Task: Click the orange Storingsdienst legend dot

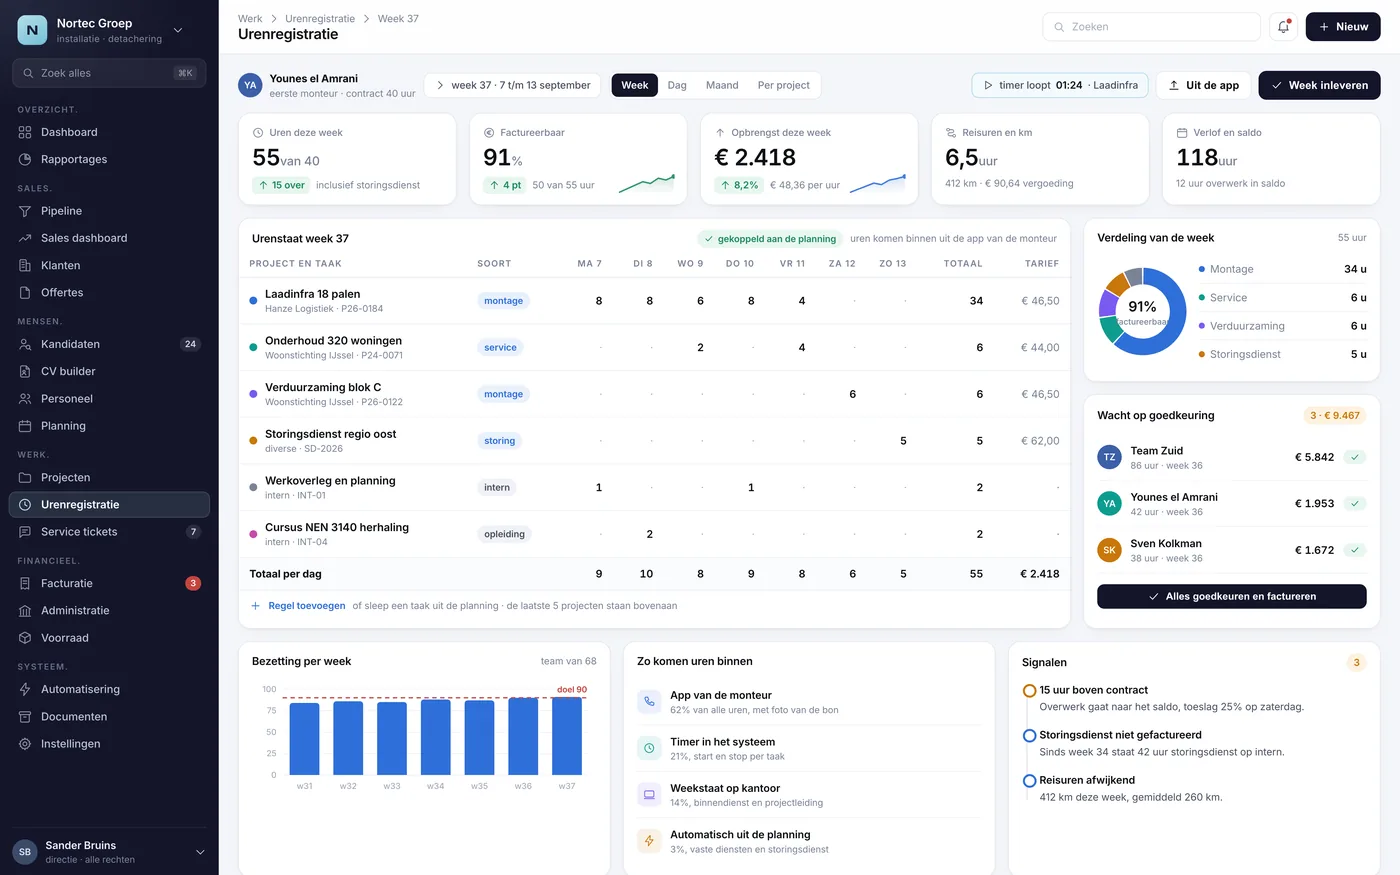Action: (1201, 354)
